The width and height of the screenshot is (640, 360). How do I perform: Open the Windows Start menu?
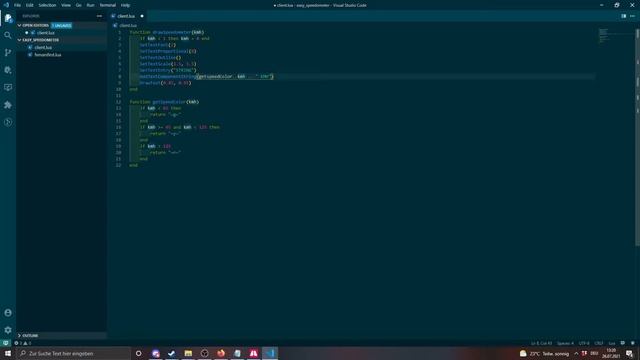tap(8, 353)
